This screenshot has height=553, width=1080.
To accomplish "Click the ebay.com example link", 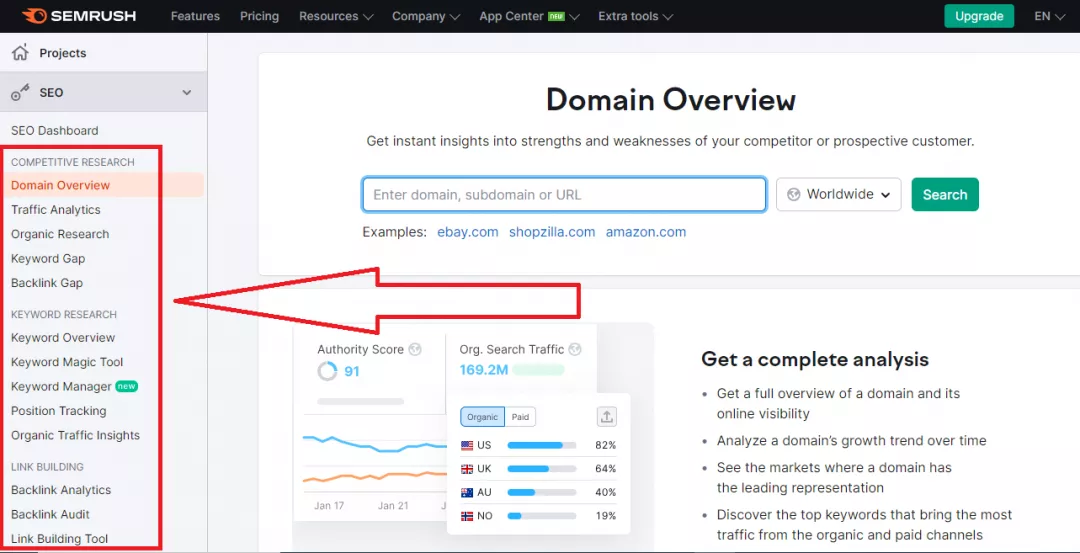I will 468,232.
